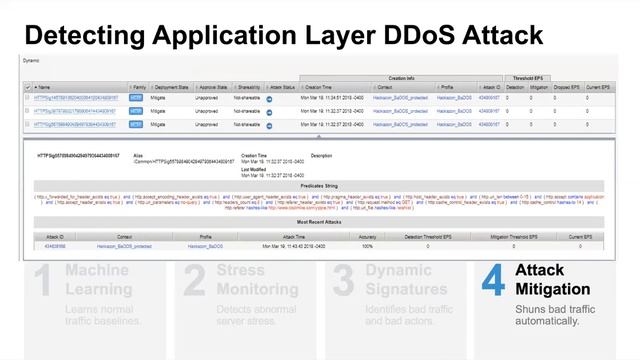Click HTTP family badge in second signature row
This screenshot has height=360, width=640.
(x=136, y=111)
